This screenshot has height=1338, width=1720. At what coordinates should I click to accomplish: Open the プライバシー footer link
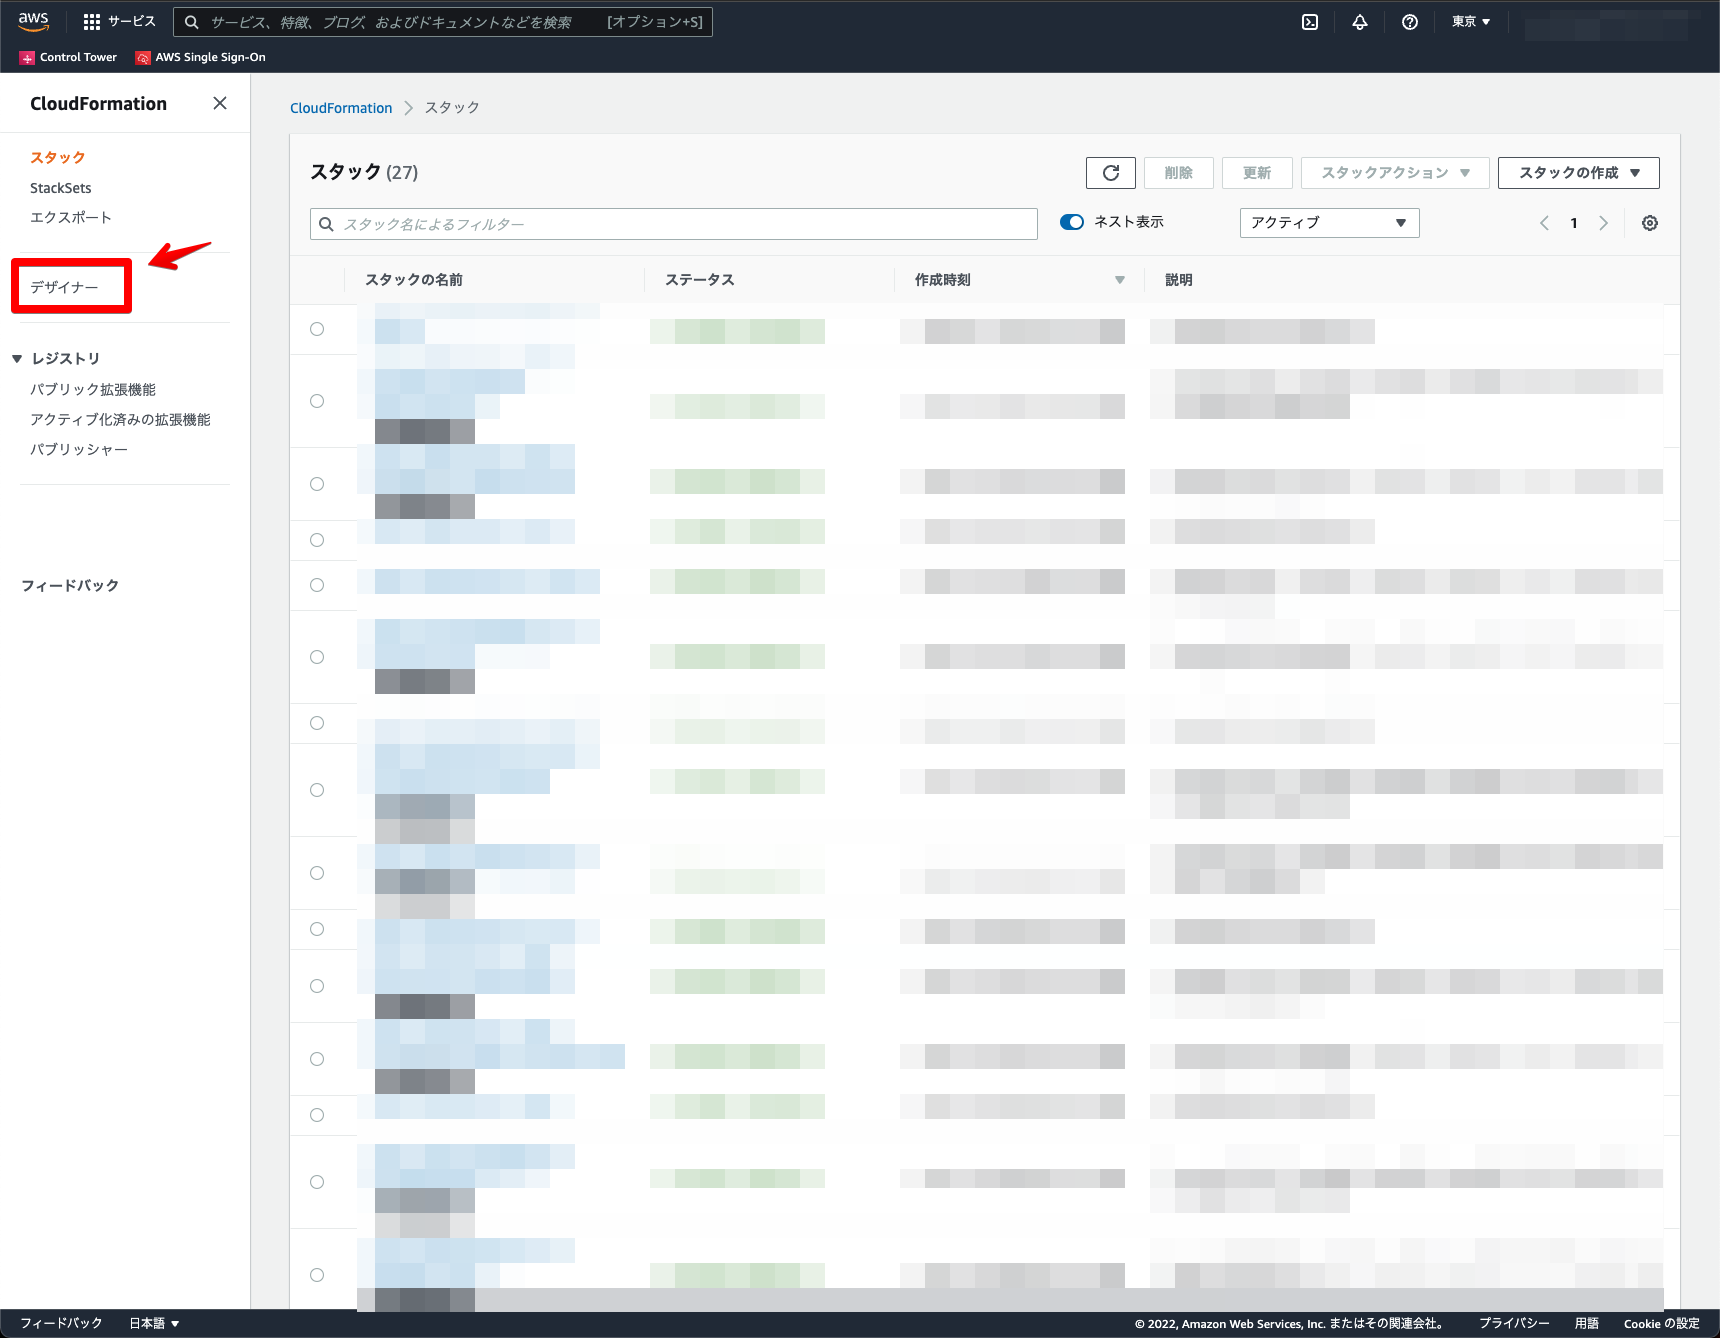(x=1514, y=1323)
